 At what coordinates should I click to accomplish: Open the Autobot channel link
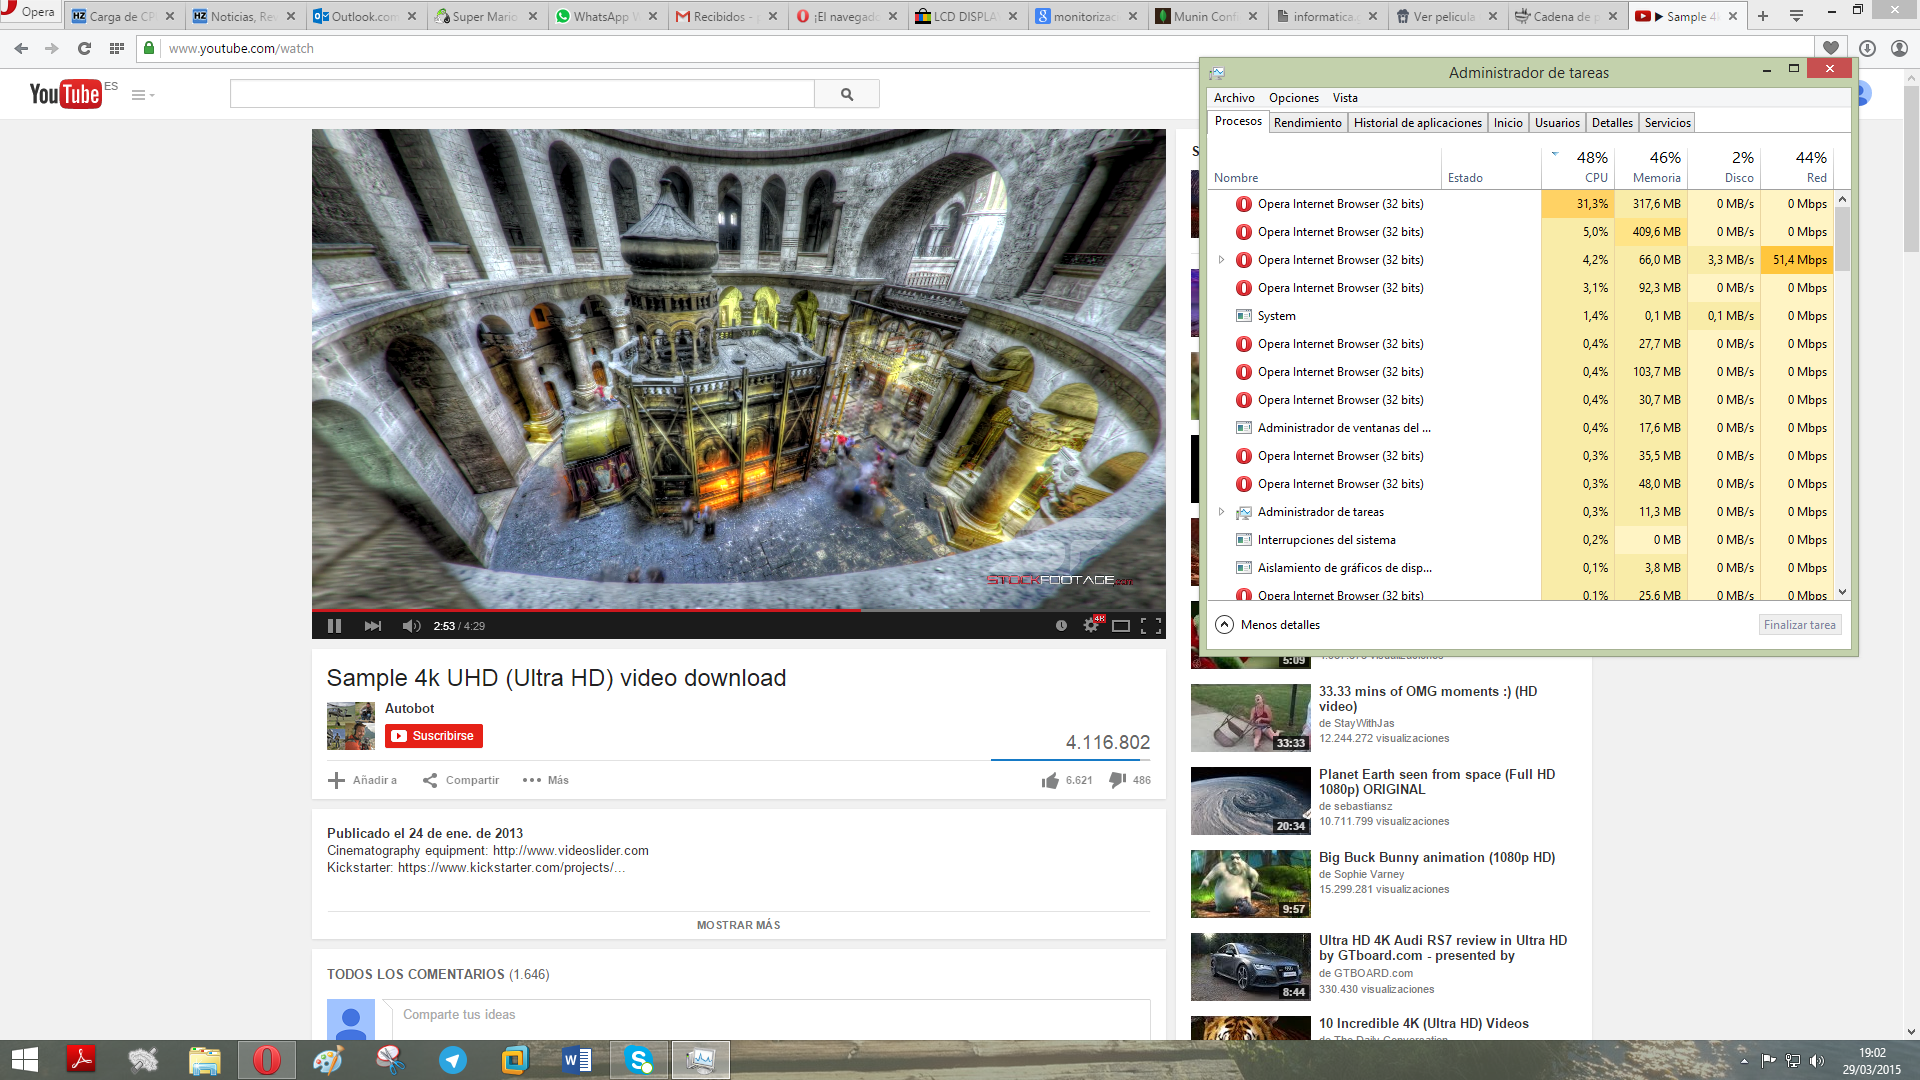coord(410,708)
